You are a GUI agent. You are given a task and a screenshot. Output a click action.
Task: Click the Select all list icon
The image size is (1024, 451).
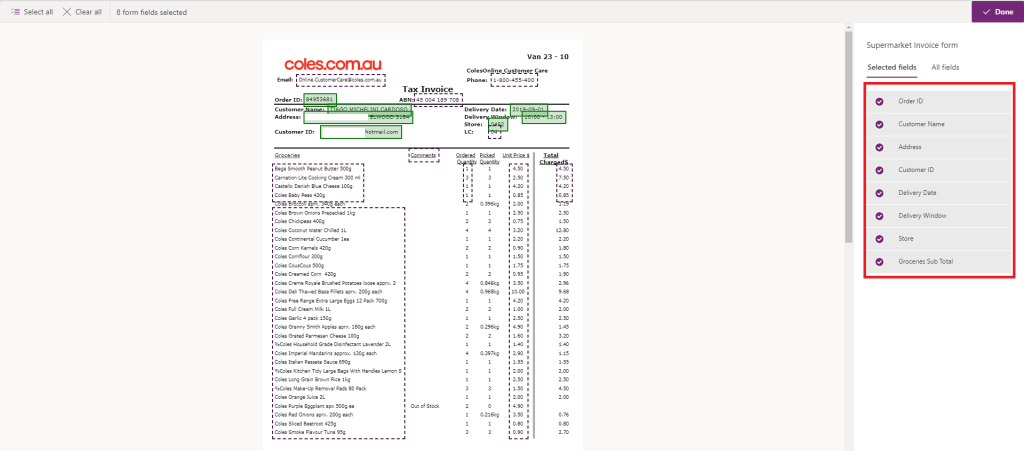15,12
